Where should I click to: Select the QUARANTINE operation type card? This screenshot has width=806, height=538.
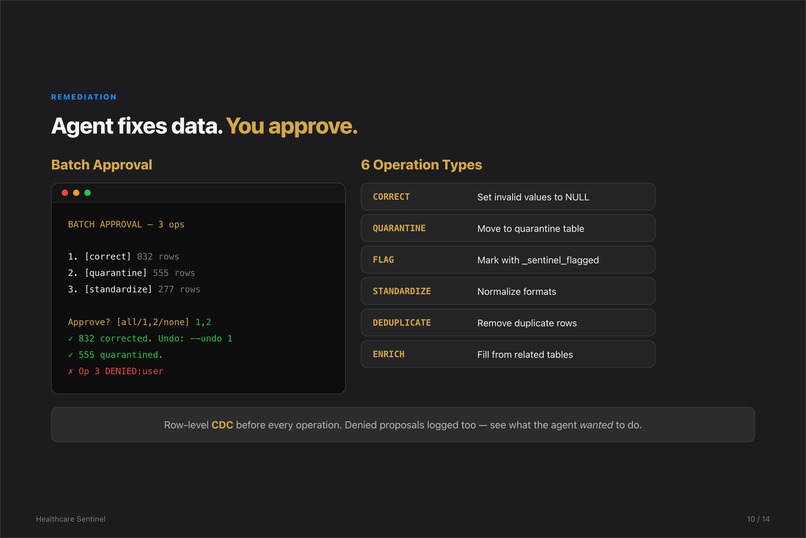[x=508, y=228]
